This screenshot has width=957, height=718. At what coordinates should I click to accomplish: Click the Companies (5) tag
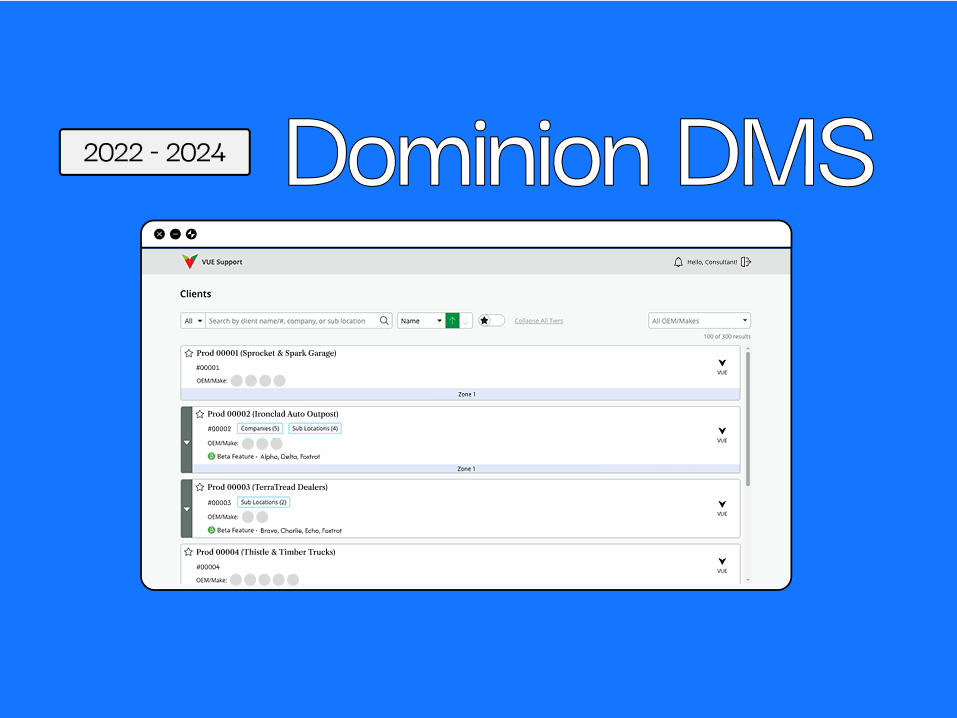click(260, 429)
